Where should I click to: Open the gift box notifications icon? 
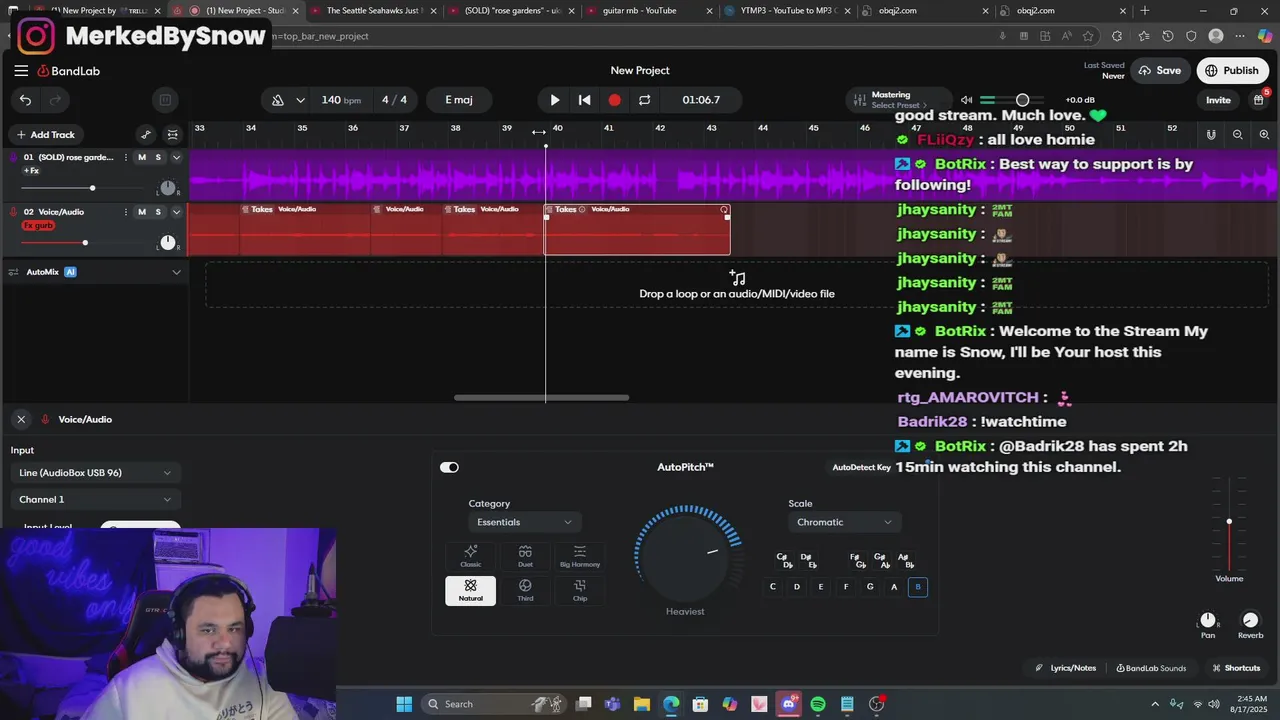[1259, 100]
